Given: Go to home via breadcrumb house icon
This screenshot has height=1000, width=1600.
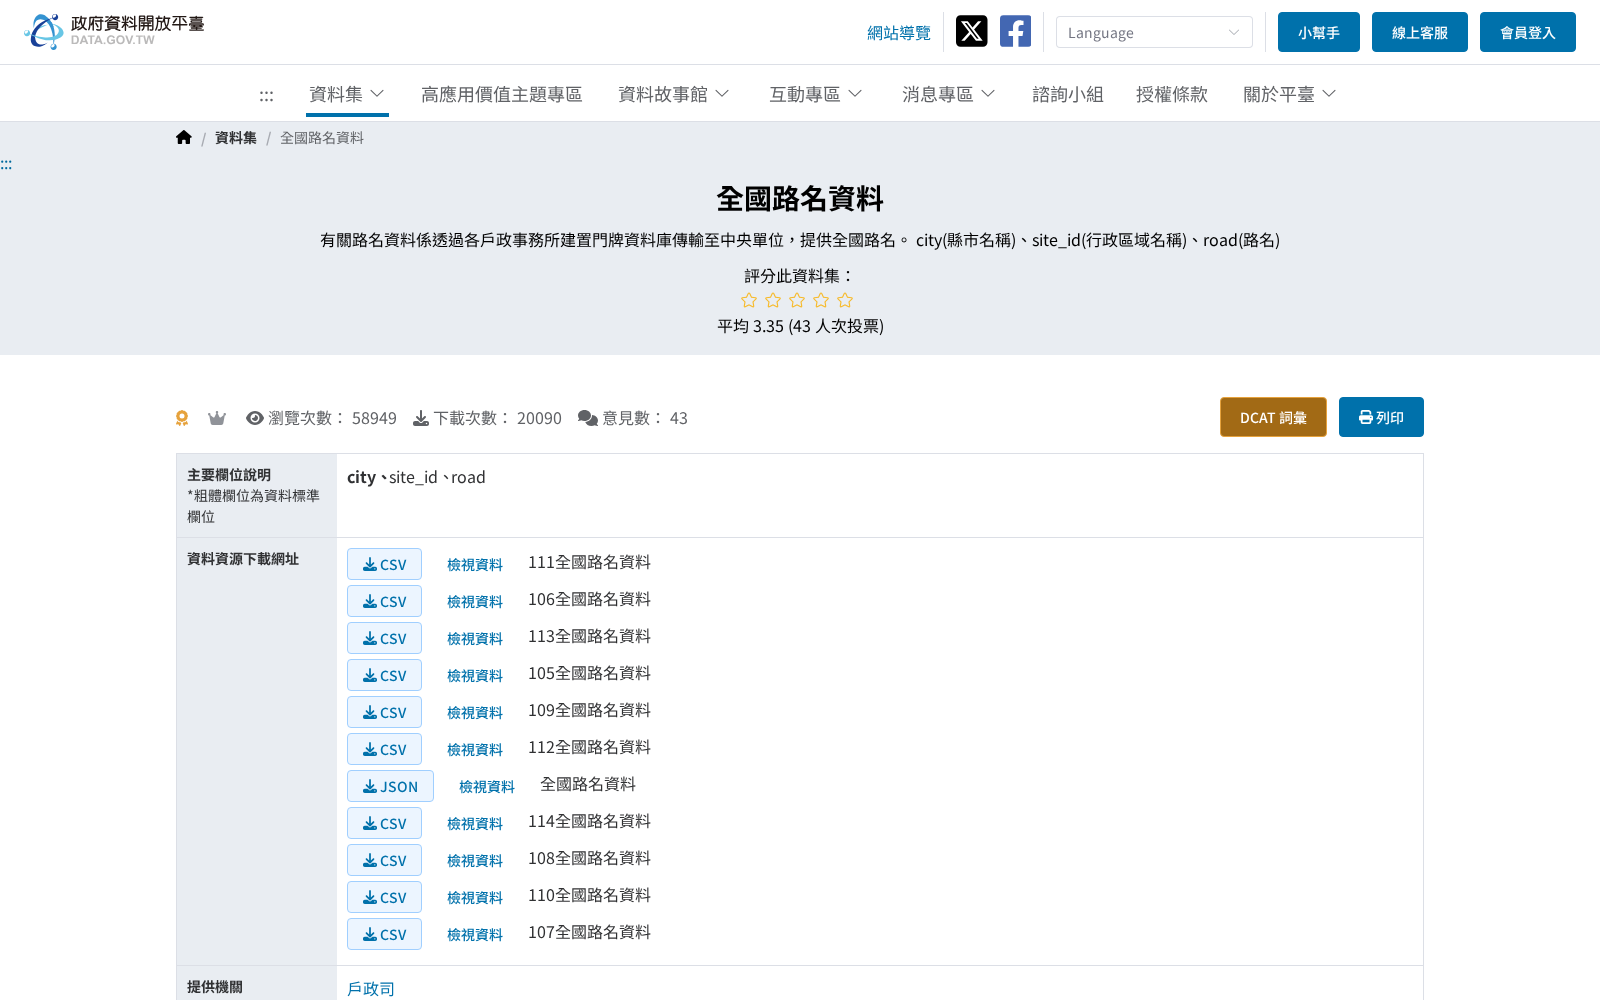Looking at the screenshot, I should point(184,138).
